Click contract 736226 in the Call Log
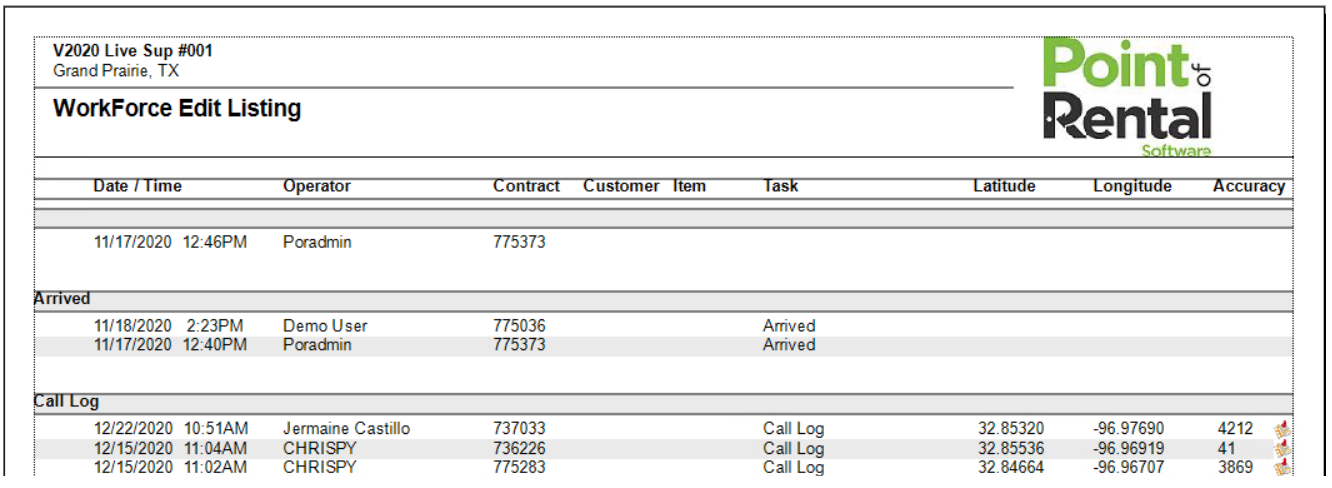This screenshot has width=1332, height=488. (x=519, y=448)
